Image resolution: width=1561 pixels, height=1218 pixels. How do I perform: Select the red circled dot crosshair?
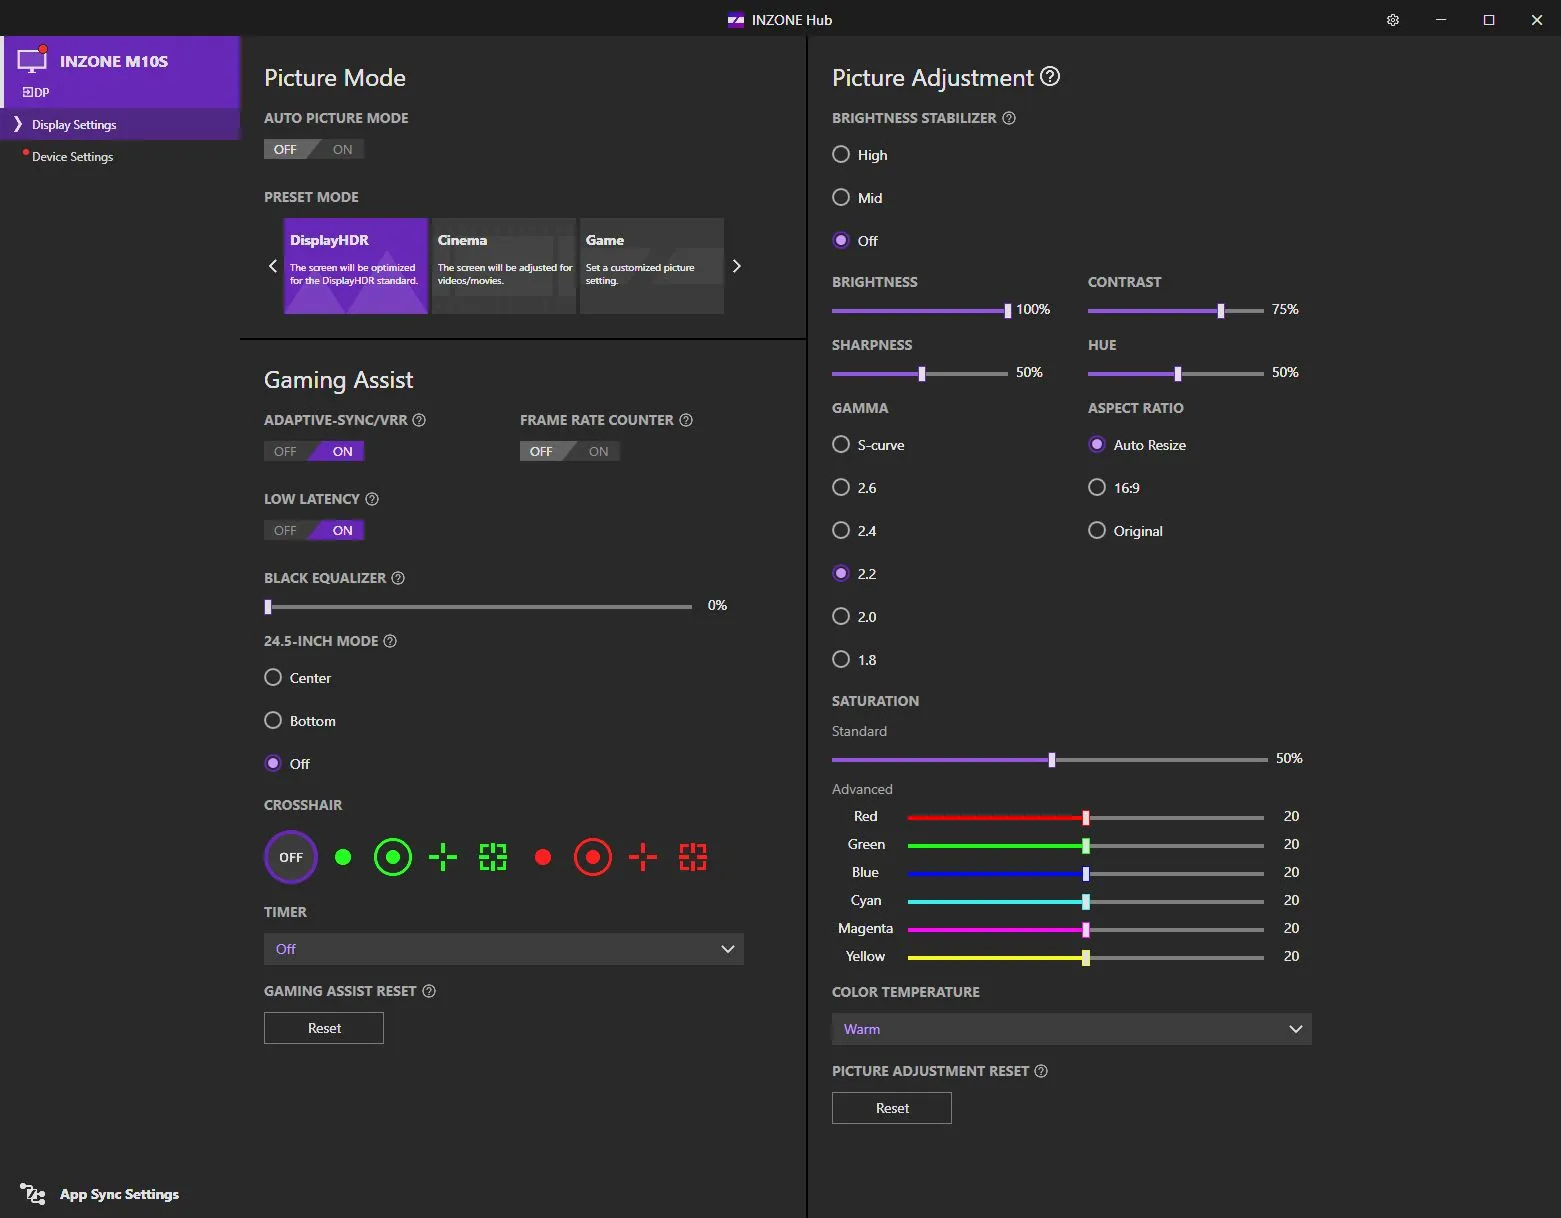coord(592,857)
